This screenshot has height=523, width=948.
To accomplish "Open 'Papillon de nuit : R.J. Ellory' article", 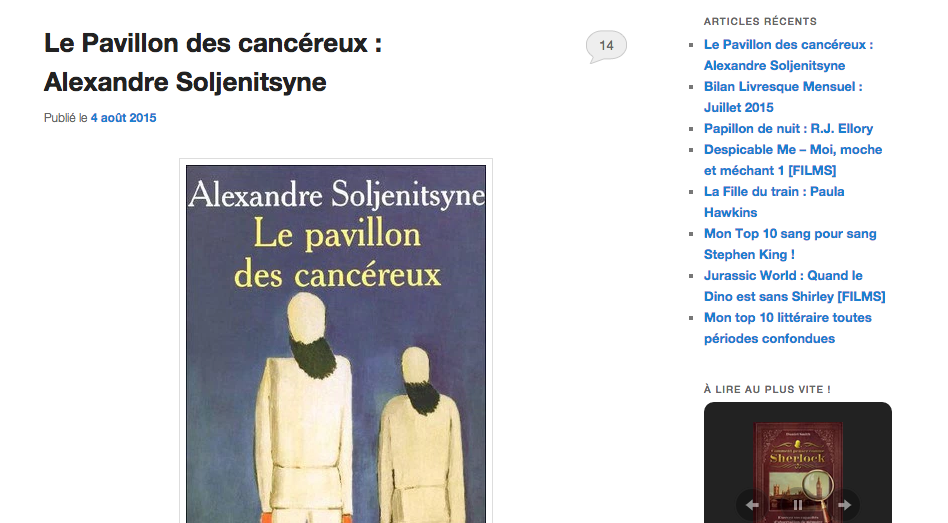I will [788, 128].
